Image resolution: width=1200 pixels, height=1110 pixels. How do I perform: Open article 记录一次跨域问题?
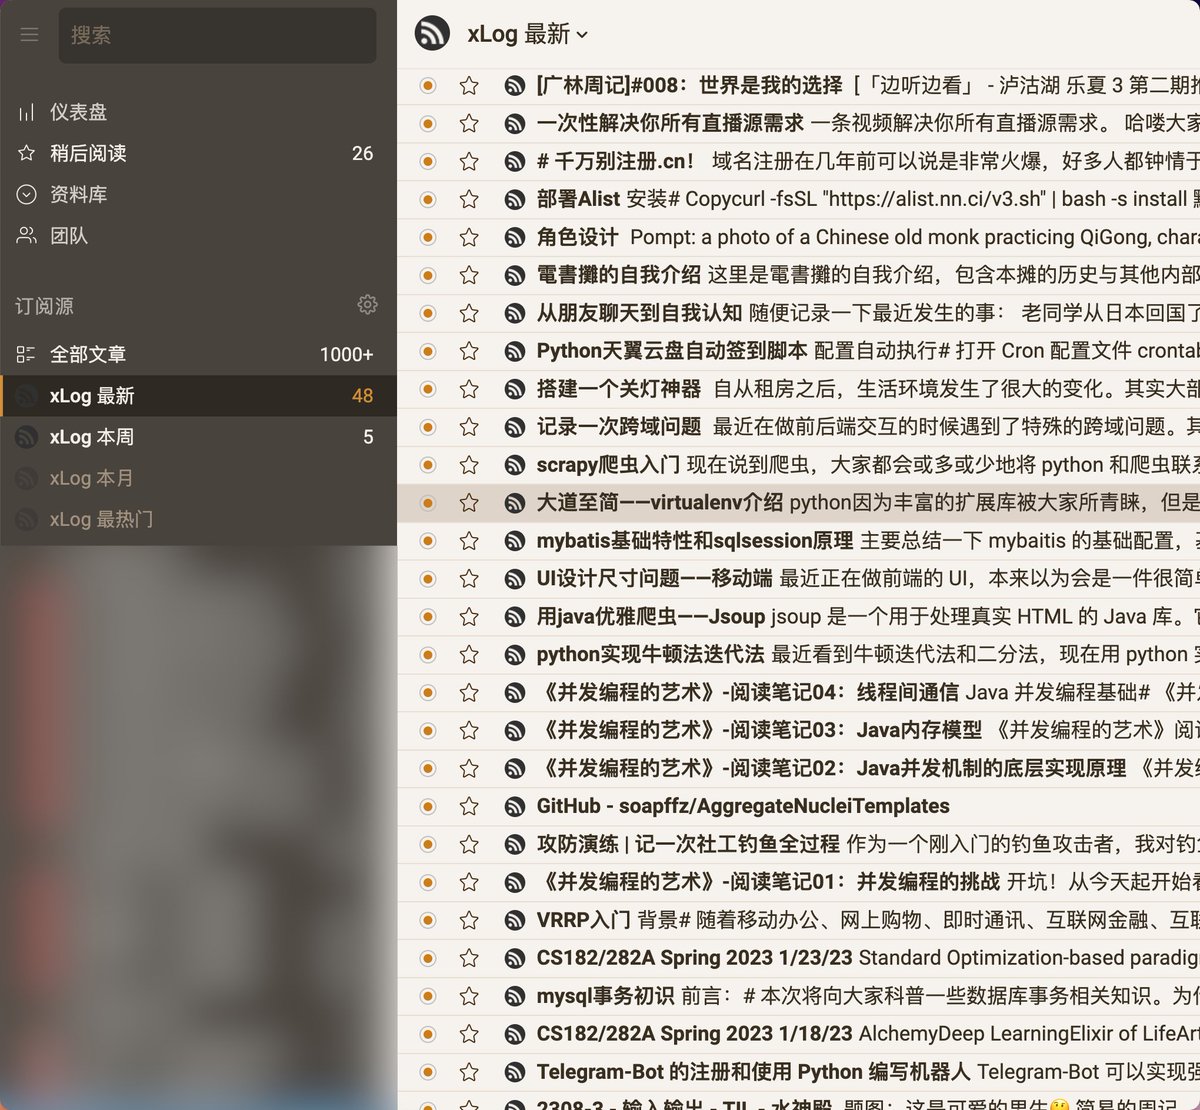(x=619, y=427)
